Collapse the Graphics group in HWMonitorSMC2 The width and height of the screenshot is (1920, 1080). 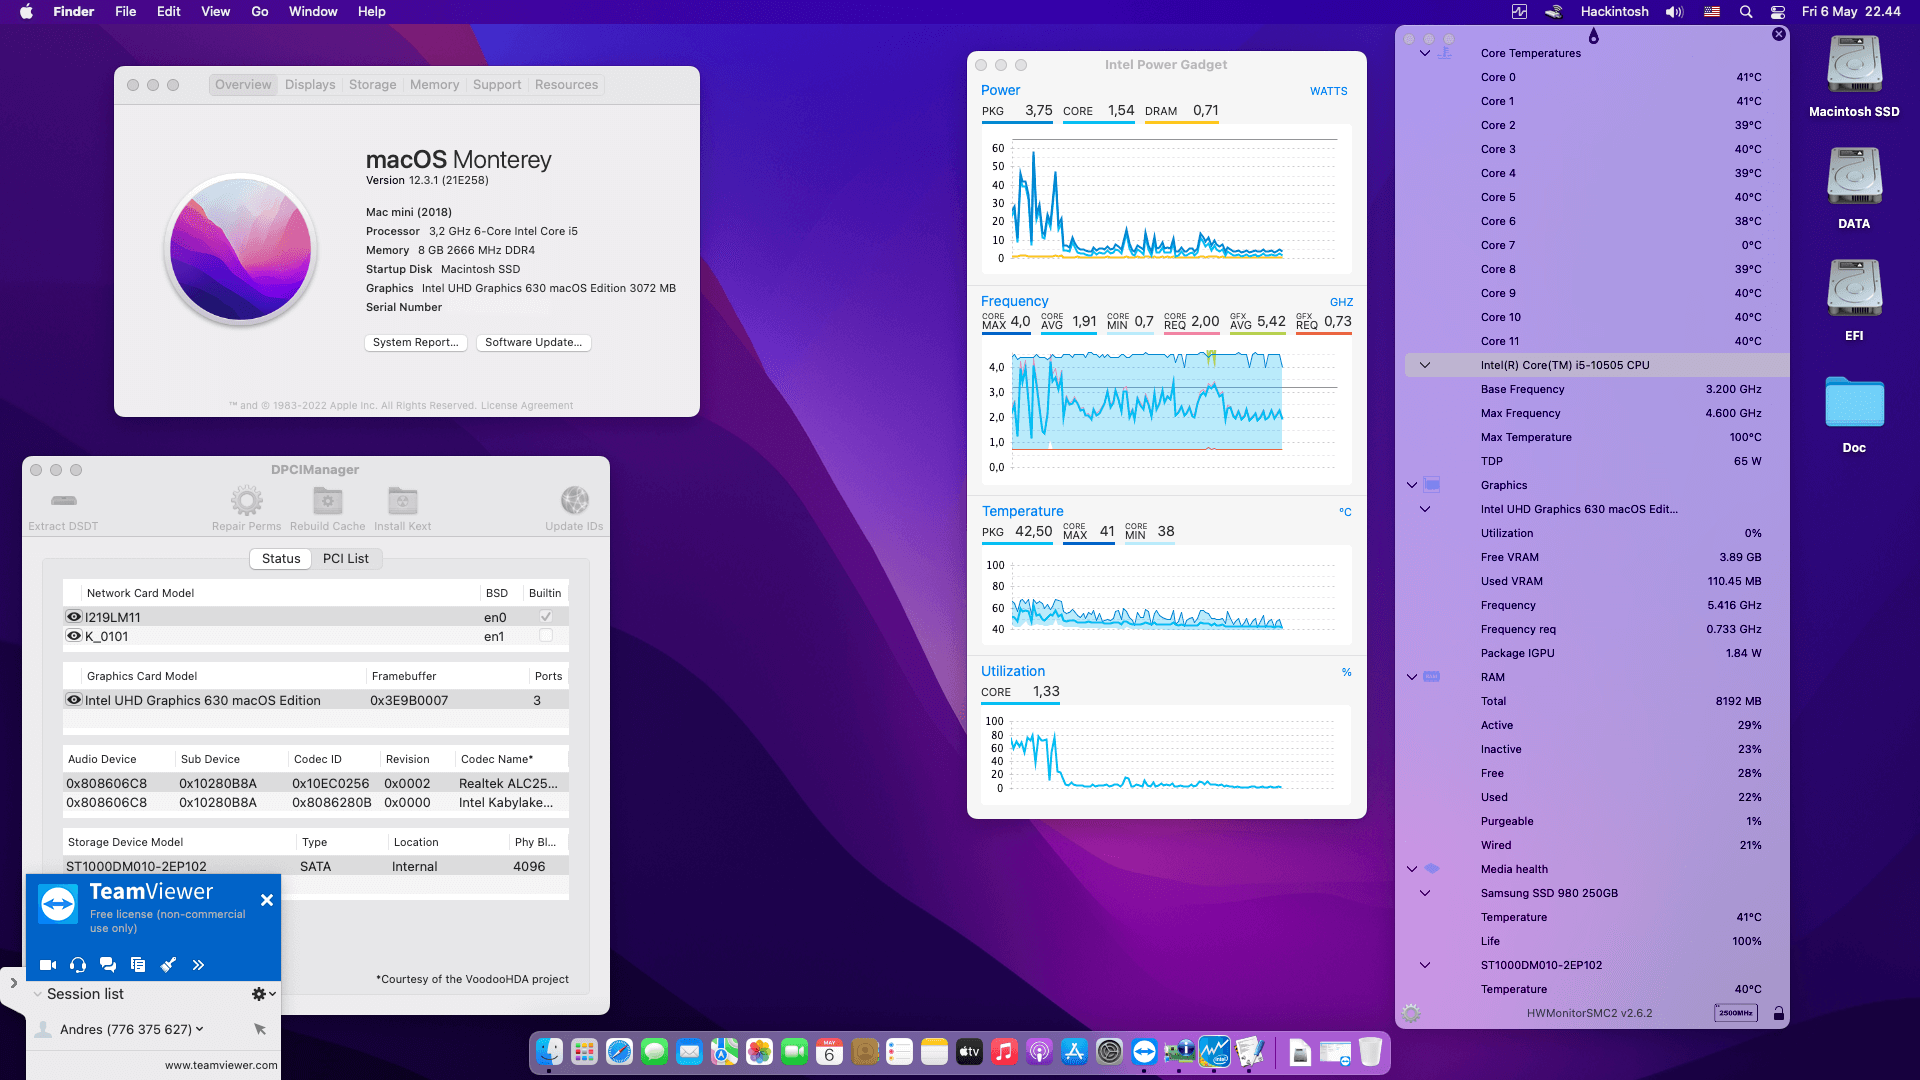(x=1412, y=485)
